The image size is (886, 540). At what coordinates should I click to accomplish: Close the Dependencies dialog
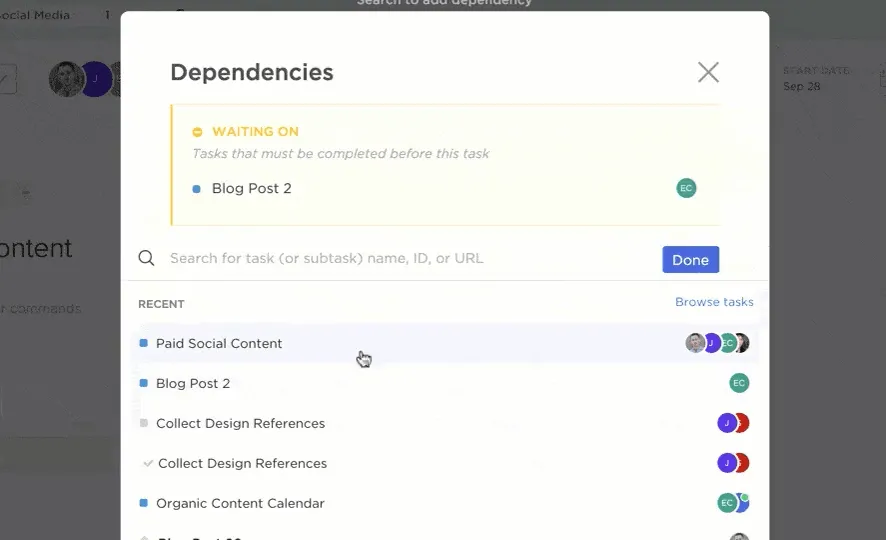click(708, 72)
